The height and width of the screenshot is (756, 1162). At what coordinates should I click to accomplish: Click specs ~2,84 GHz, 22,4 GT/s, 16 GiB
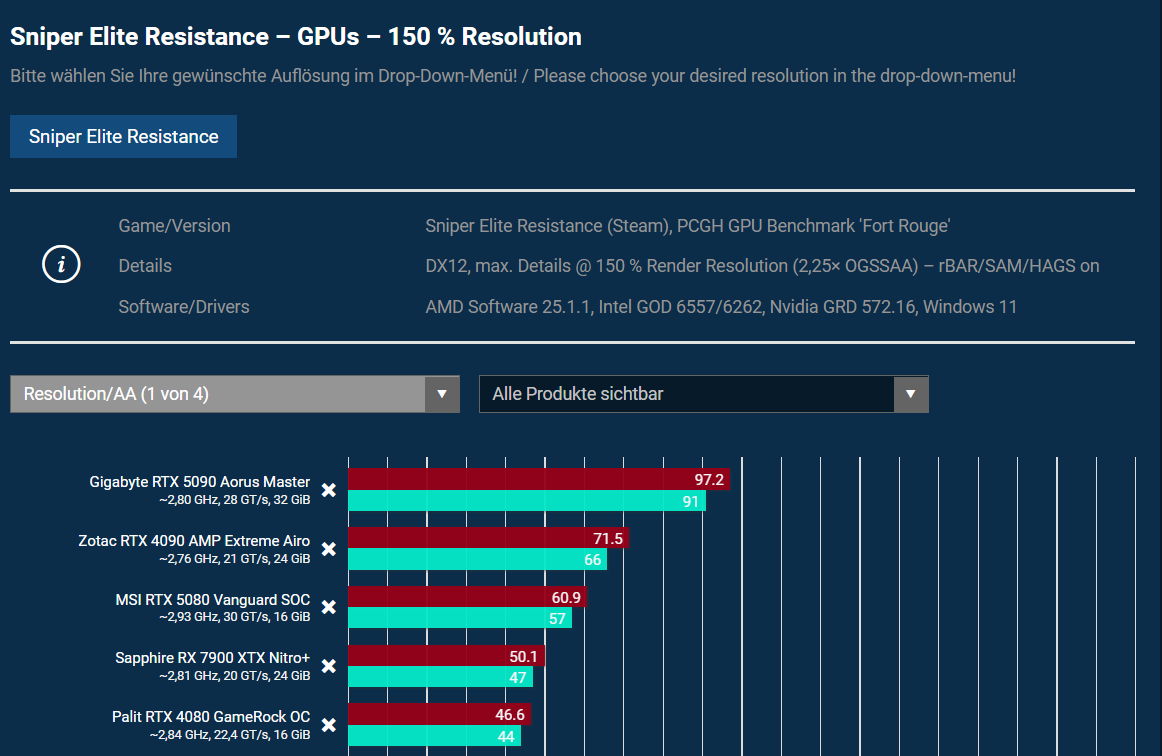(x=230, y=735)
